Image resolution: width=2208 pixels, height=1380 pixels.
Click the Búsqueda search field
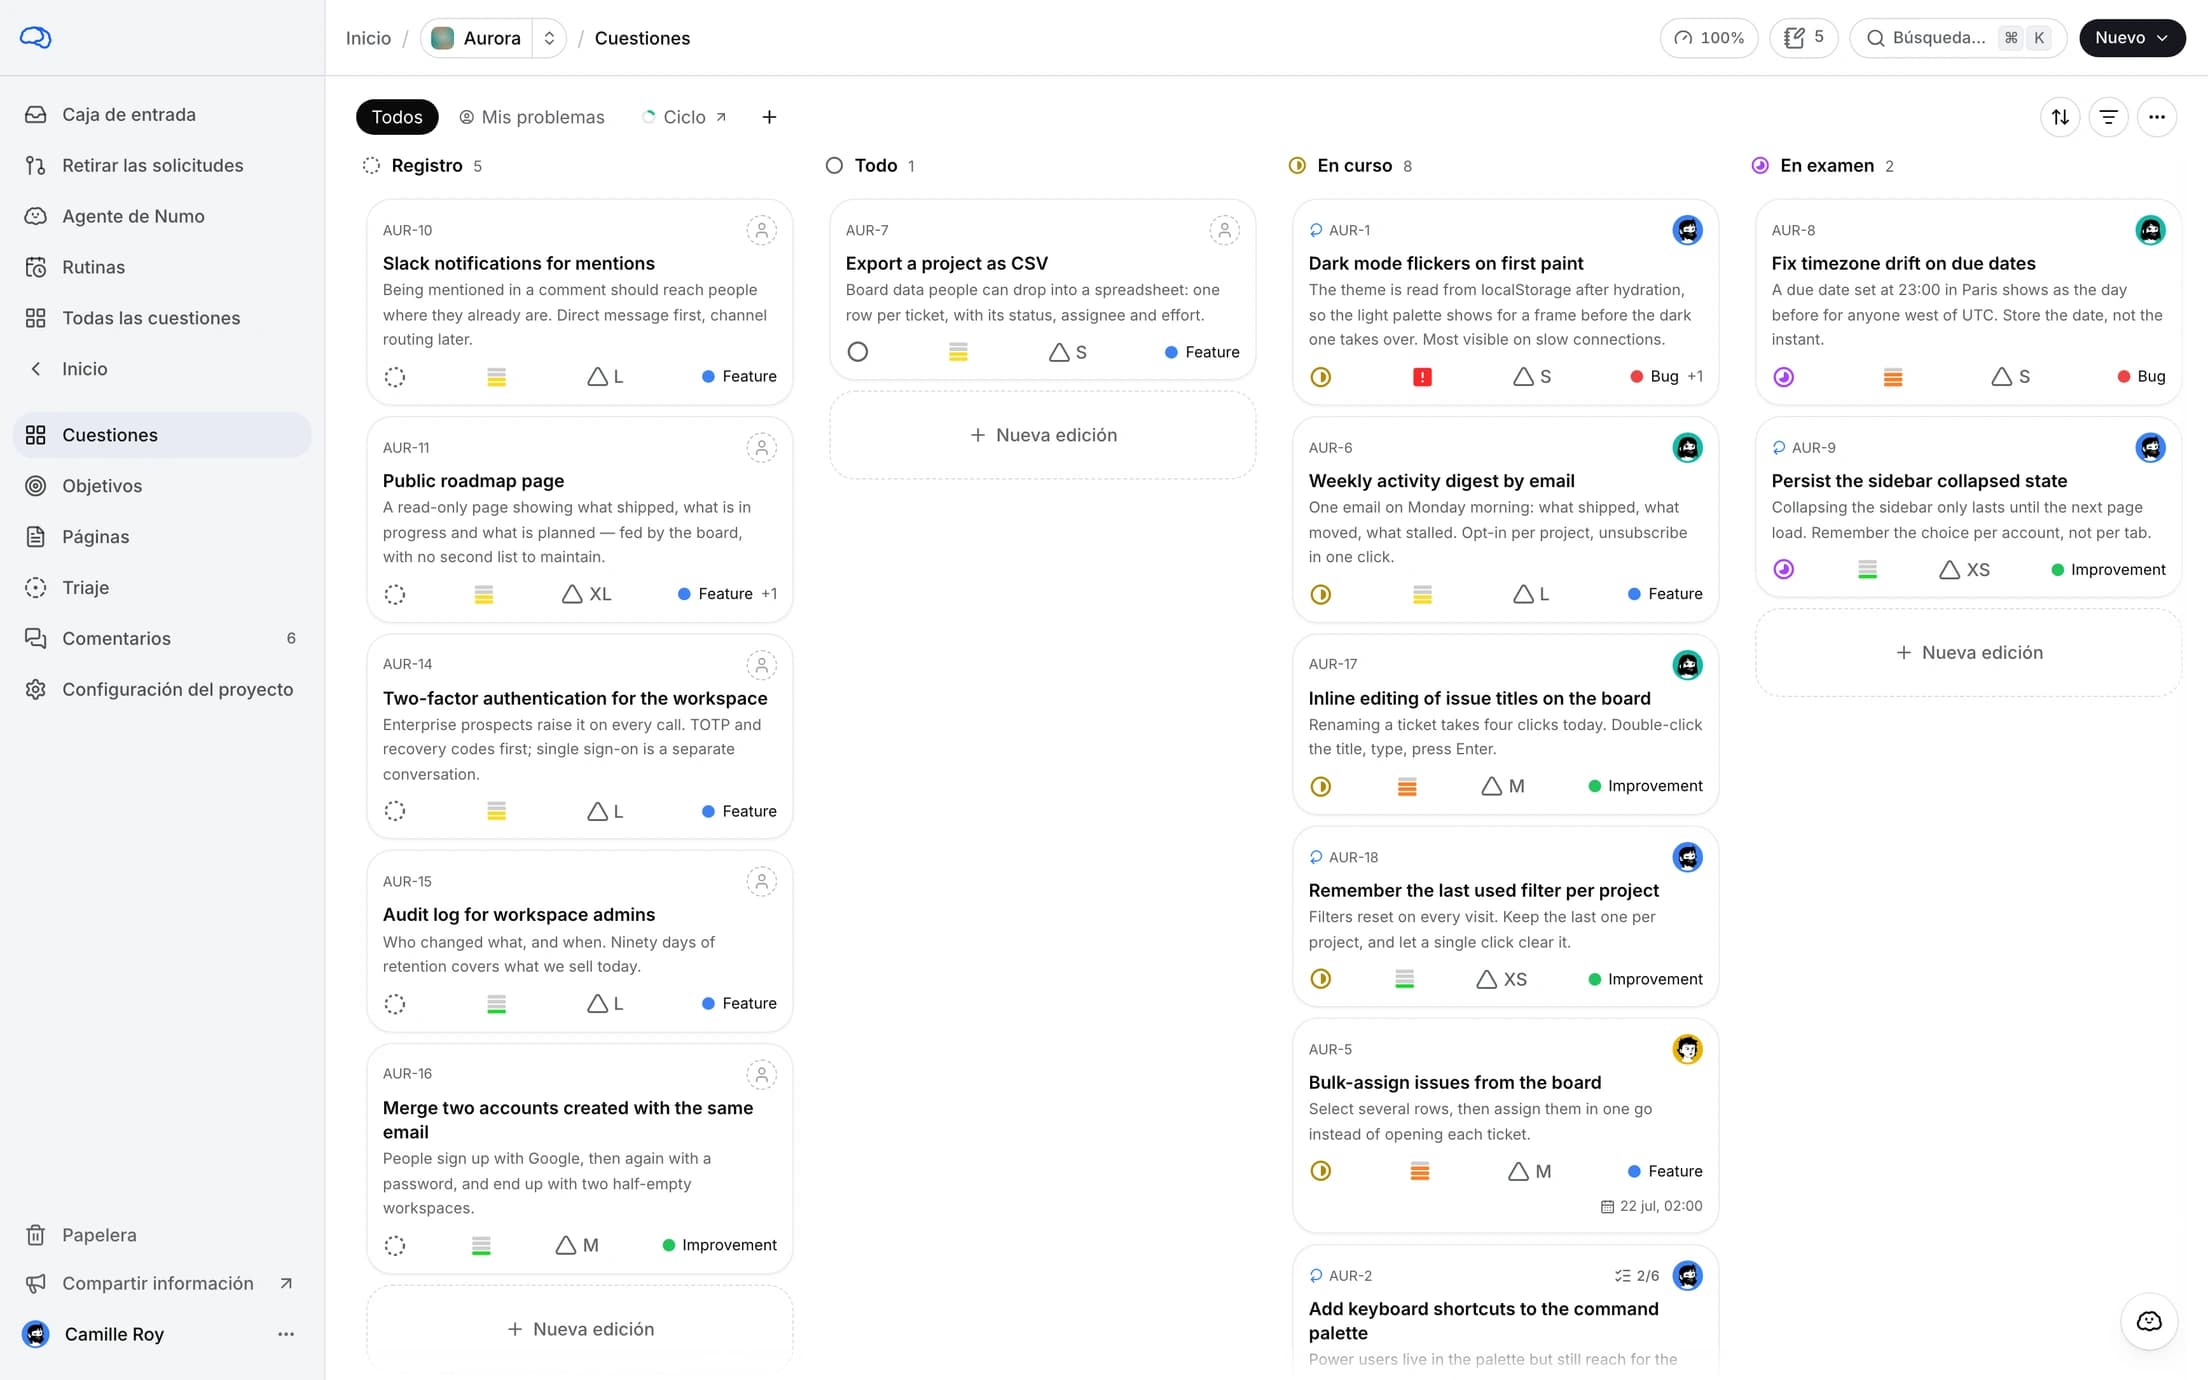1958,38
